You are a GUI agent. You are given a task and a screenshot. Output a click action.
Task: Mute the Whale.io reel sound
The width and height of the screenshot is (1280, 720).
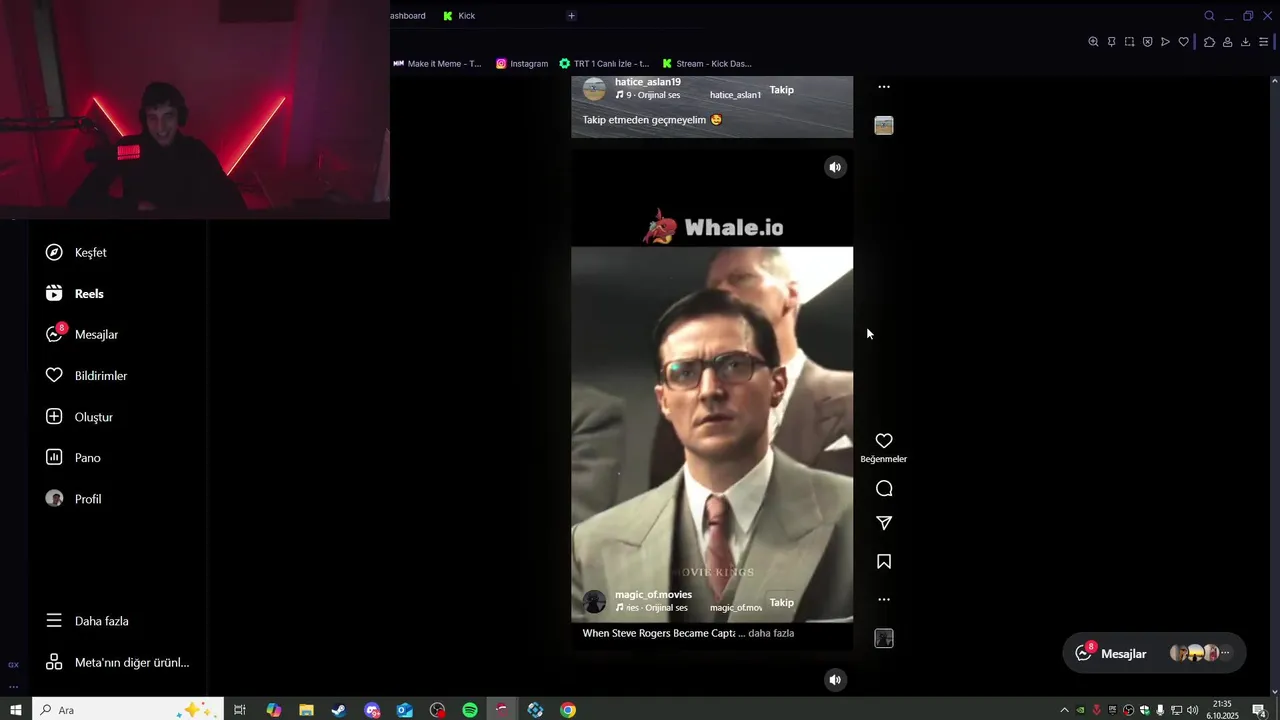pyautogui.click(x=835, y=167)
